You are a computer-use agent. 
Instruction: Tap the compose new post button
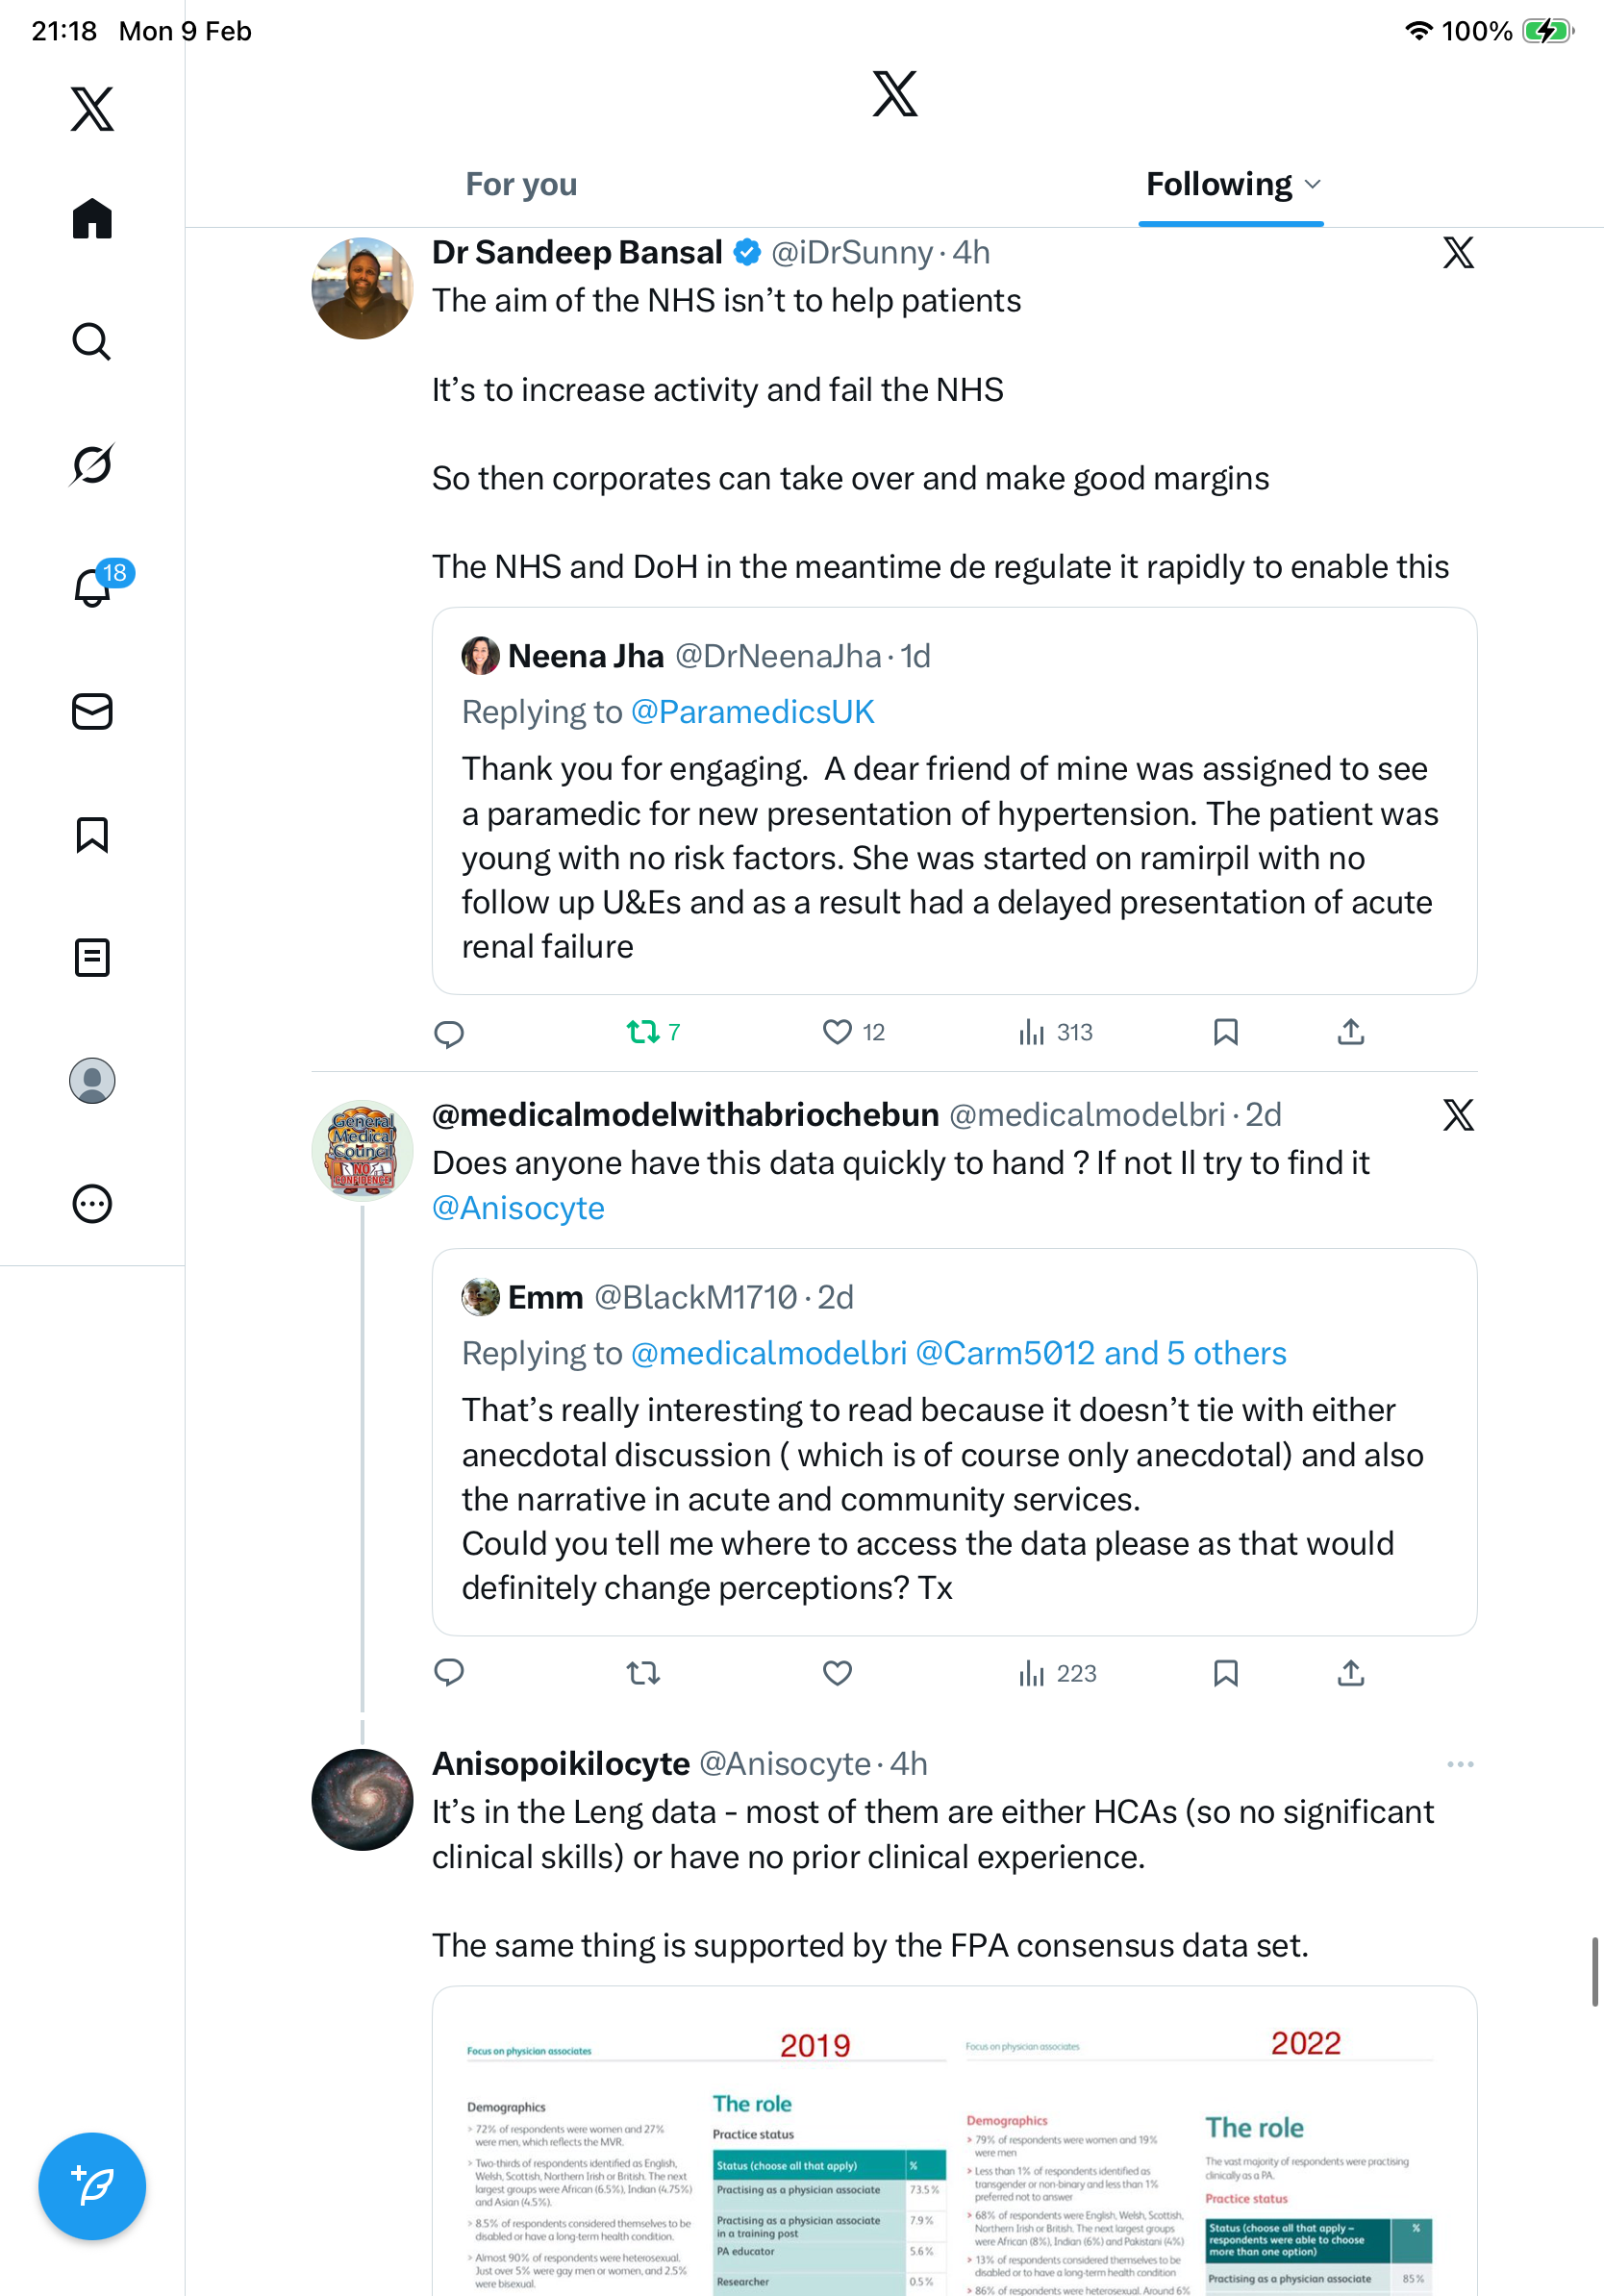point(91,2186)
